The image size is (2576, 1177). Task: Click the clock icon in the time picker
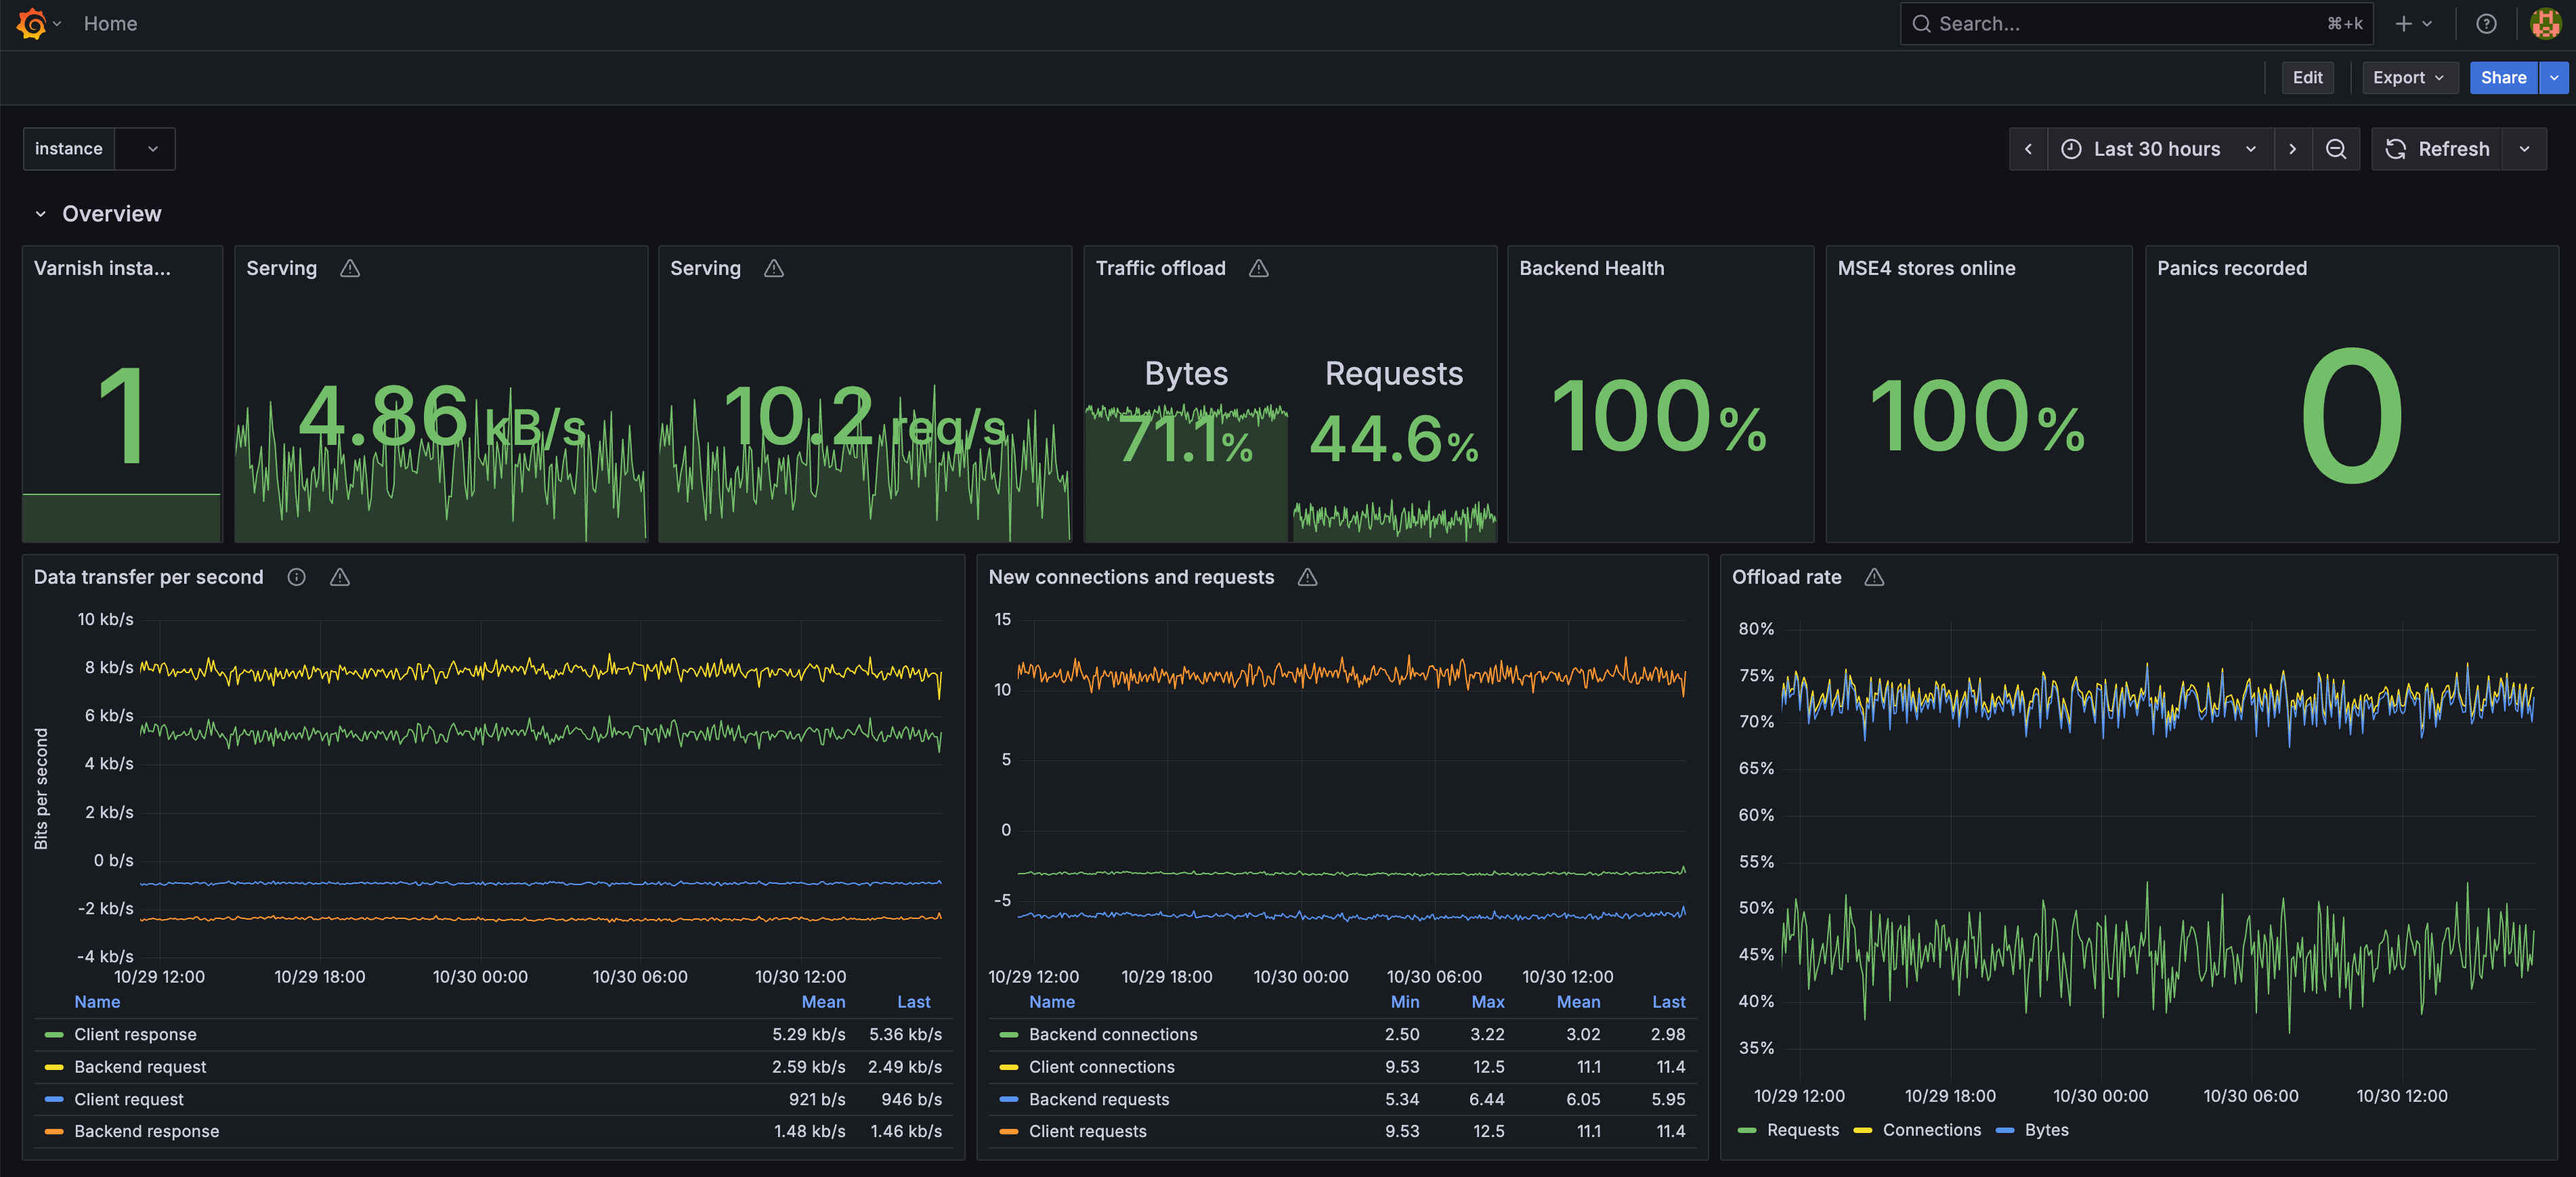pyautogui.click(x=2071, y=148)
